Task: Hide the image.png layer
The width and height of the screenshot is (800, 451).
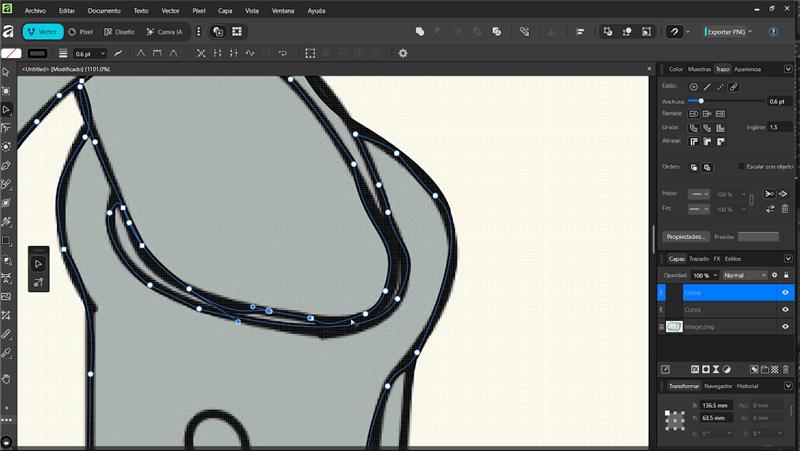Action: 785,327
